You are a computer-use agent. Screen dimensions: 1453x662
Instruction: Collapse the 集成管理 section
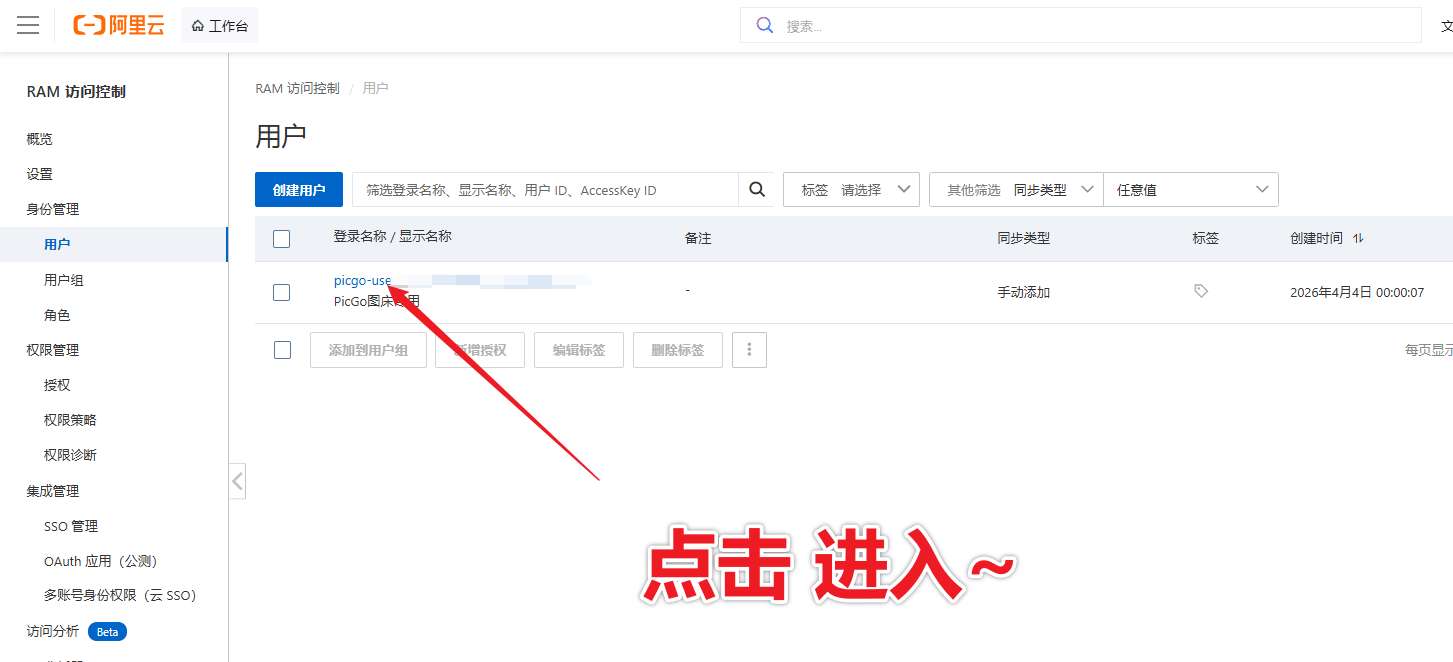click(x=53, y=491)
